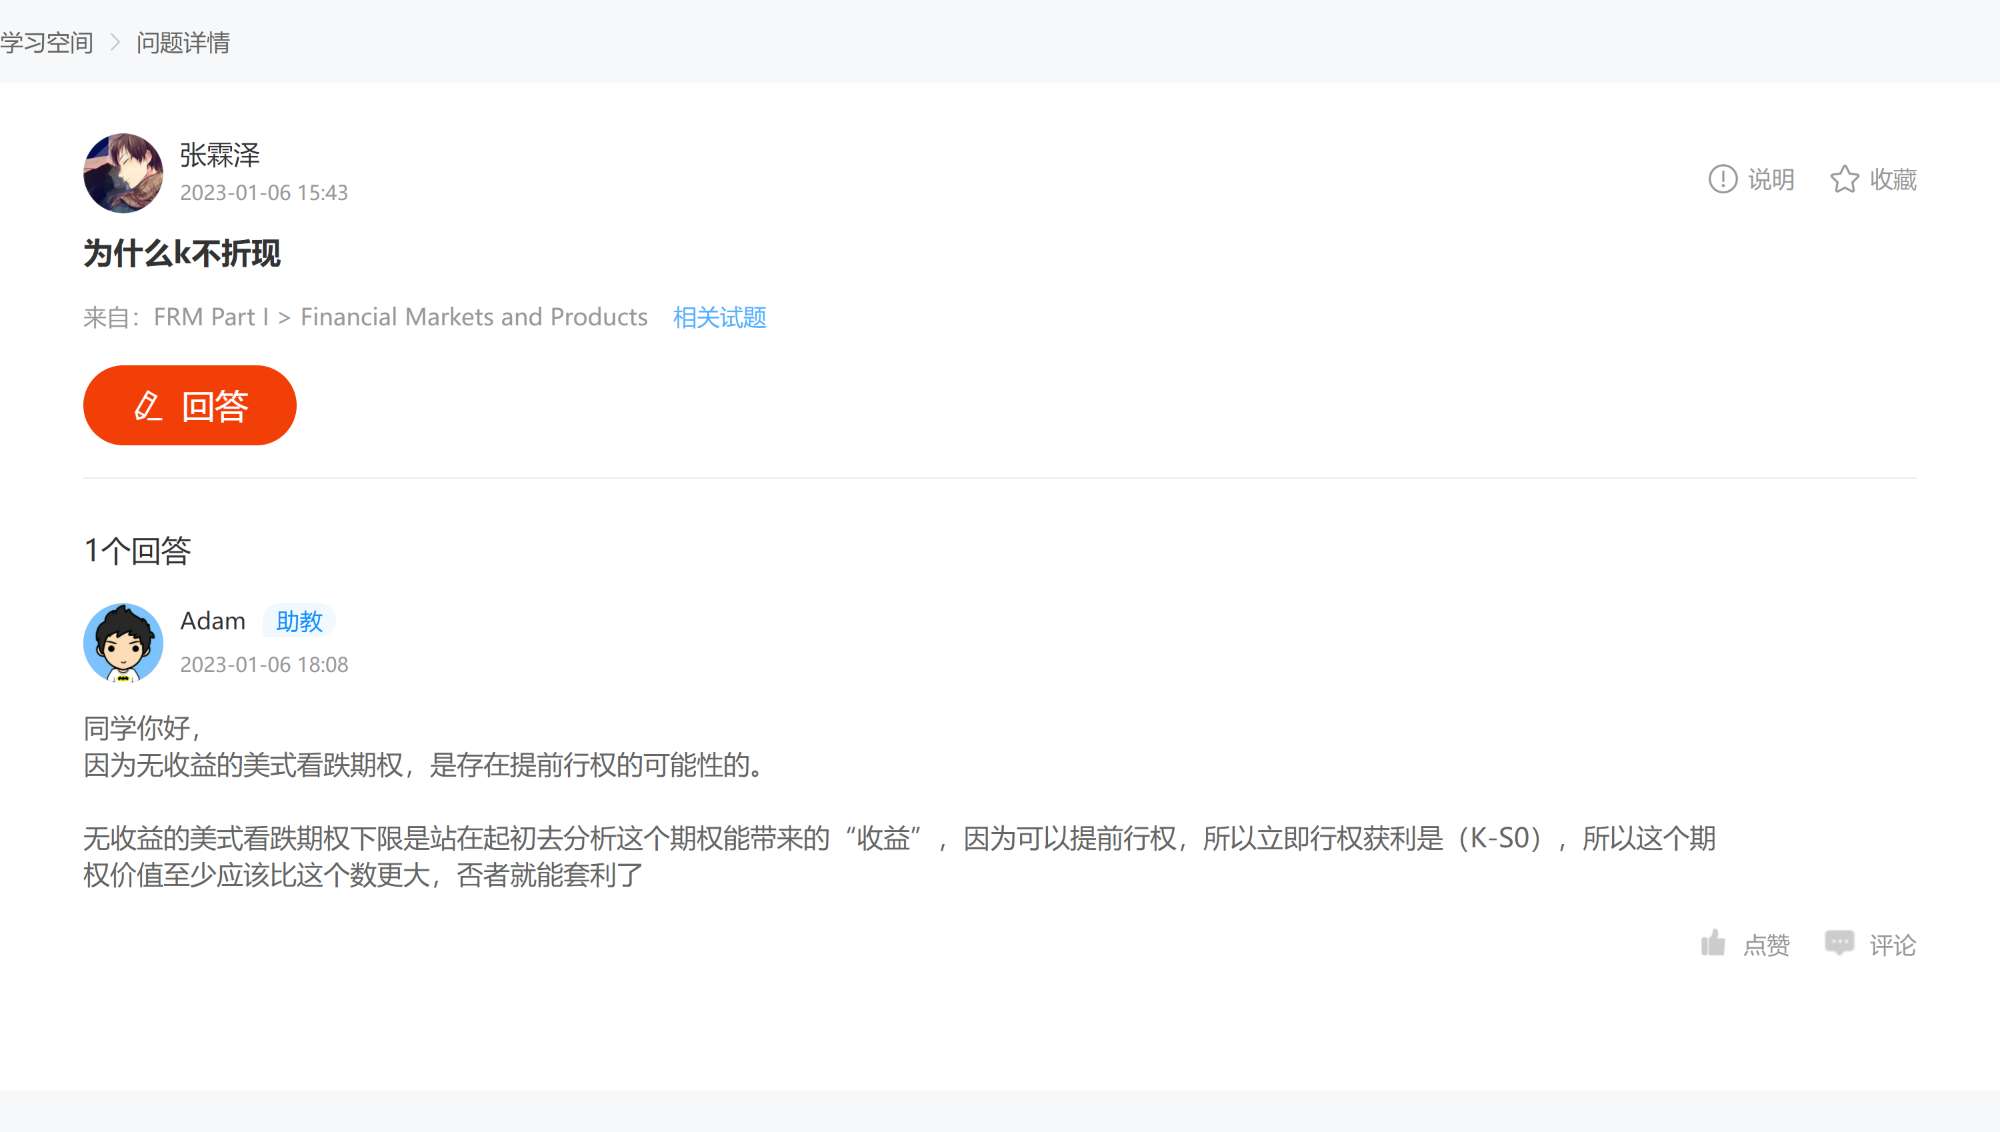The image size is (2000, 1132).
Task: Go to 学习空间 breadcrumb
Action: 47,43
